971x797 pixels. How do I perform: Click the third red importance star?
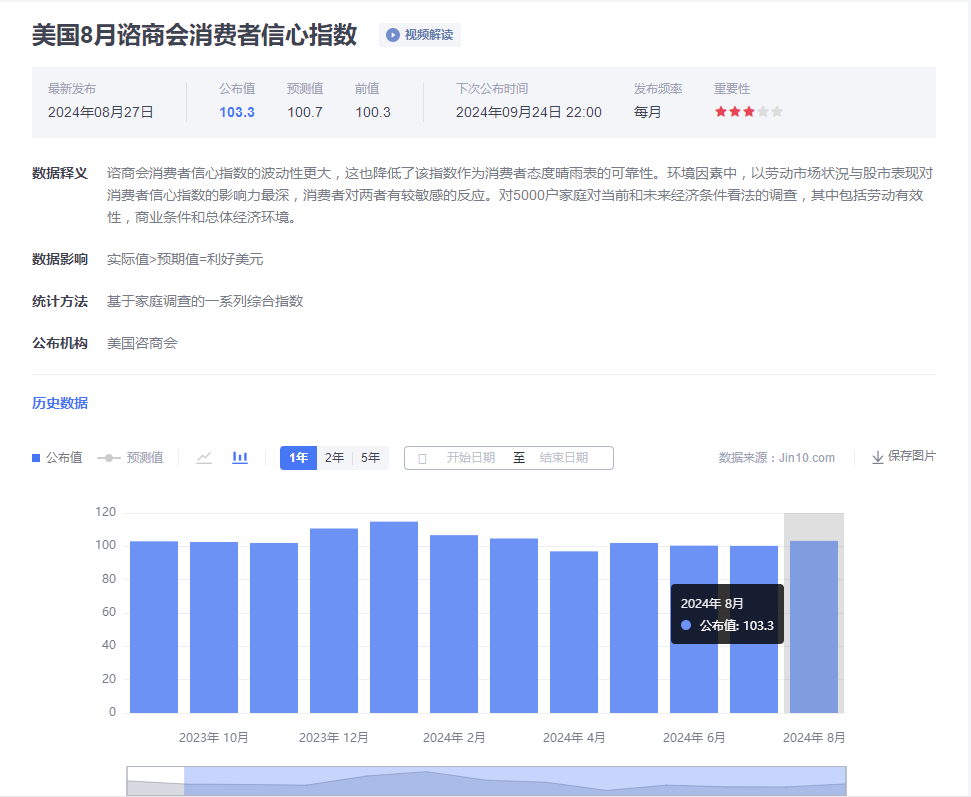749,112
